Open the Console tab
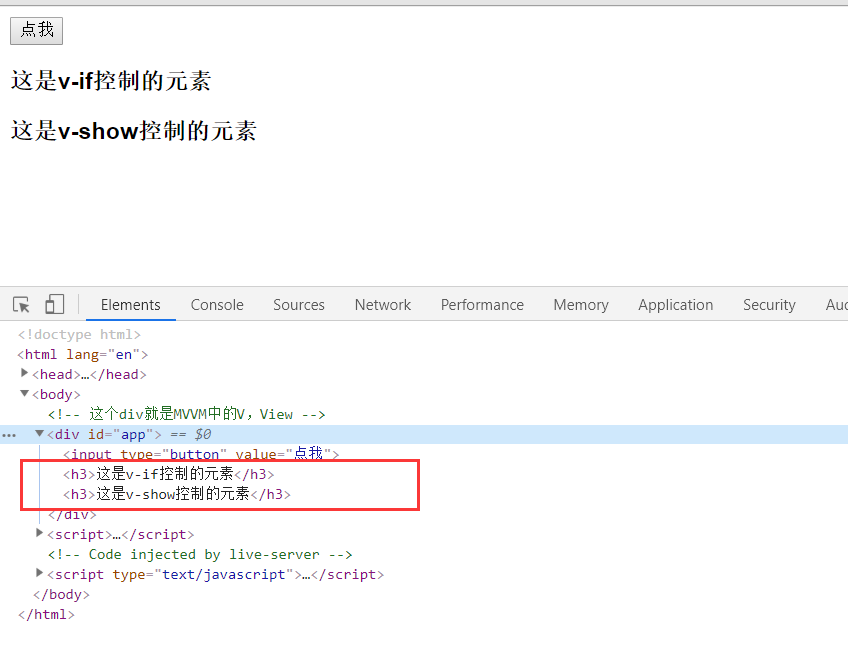The width and height of the screenshot is (848, 651). (x=217, y=305)
